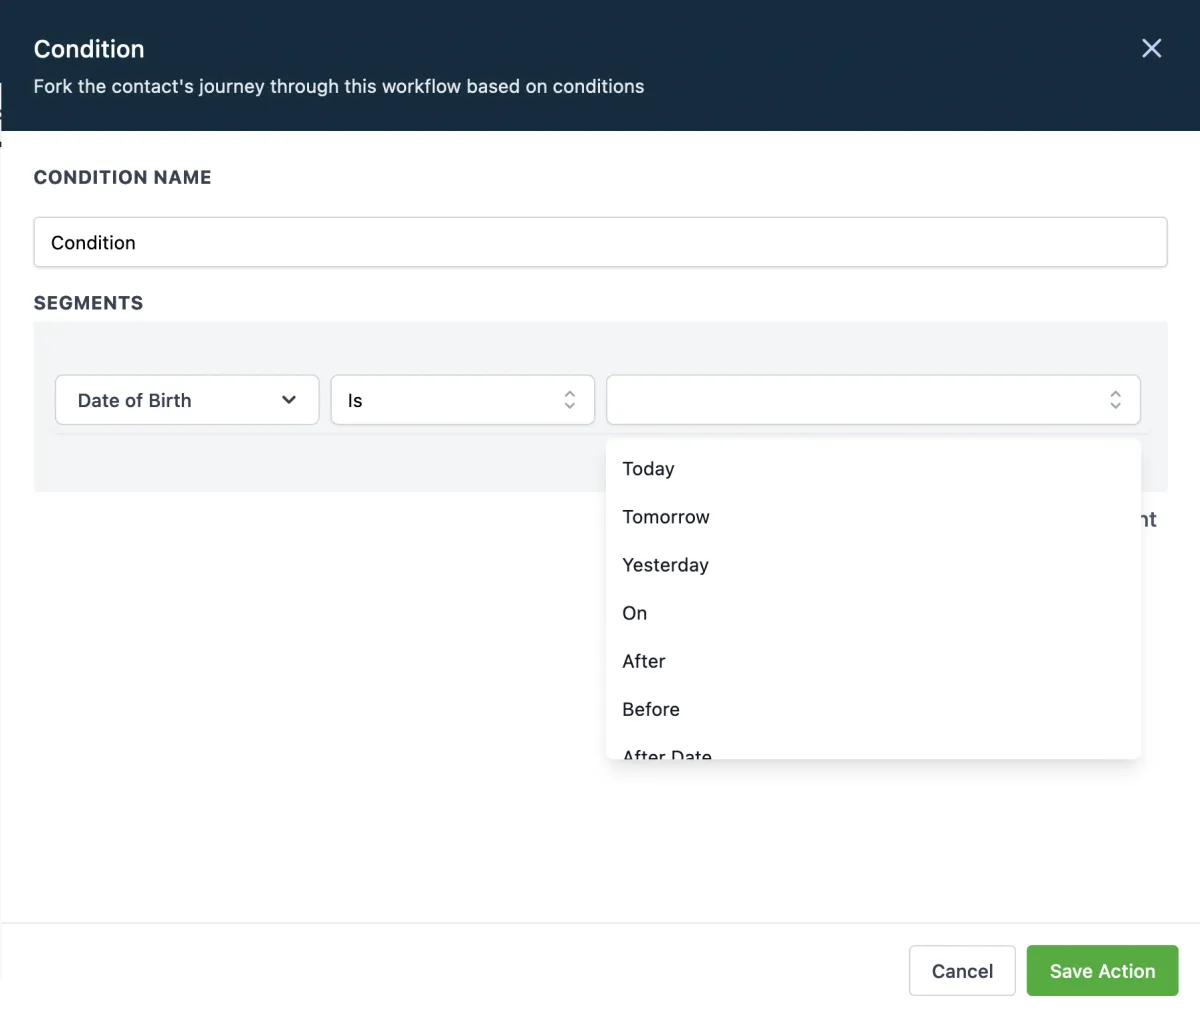Select 'Today' from the options list
The width and height of the screenshot is (1200, 1016).
[649, 469]
